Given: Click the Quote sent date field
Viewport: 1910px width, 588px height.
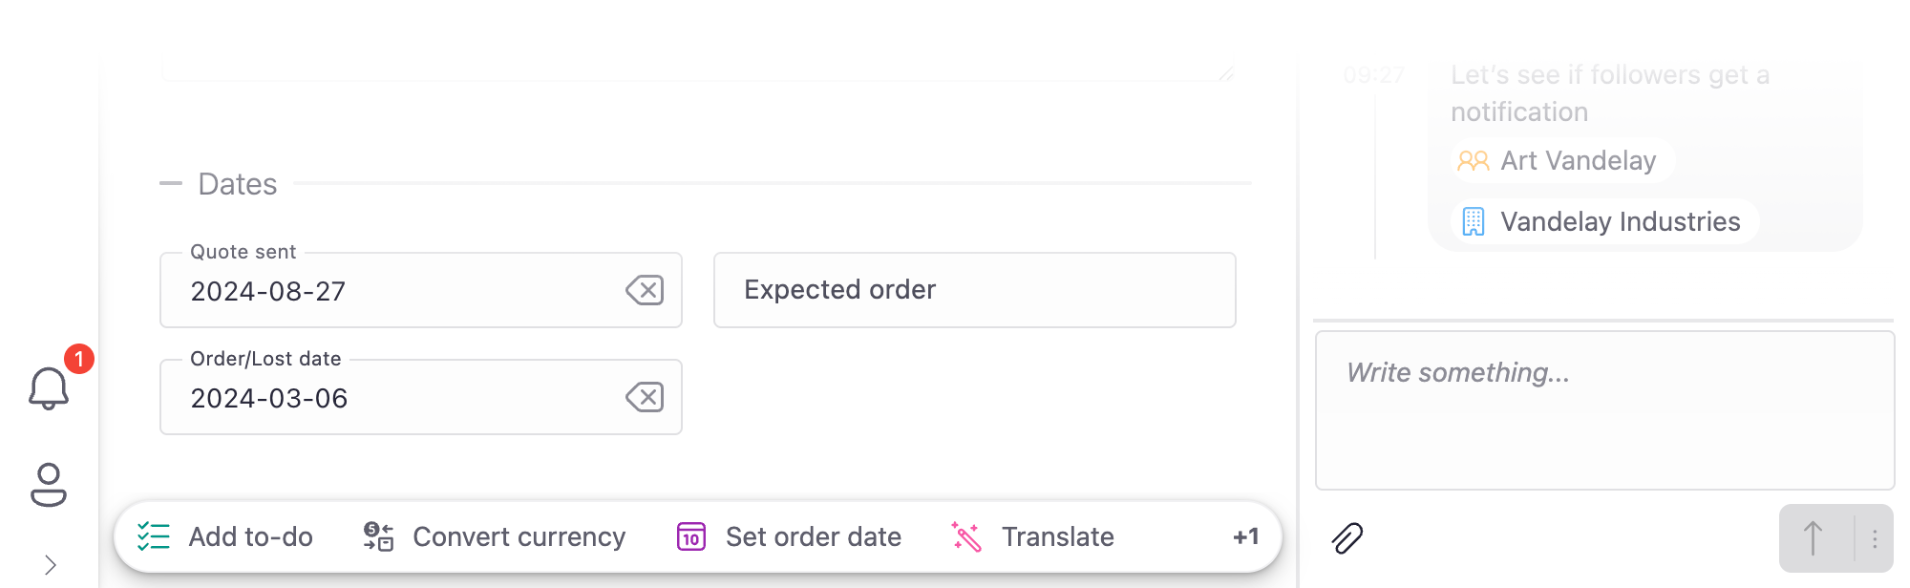Looking at the screenshot, I should (400, 291).
